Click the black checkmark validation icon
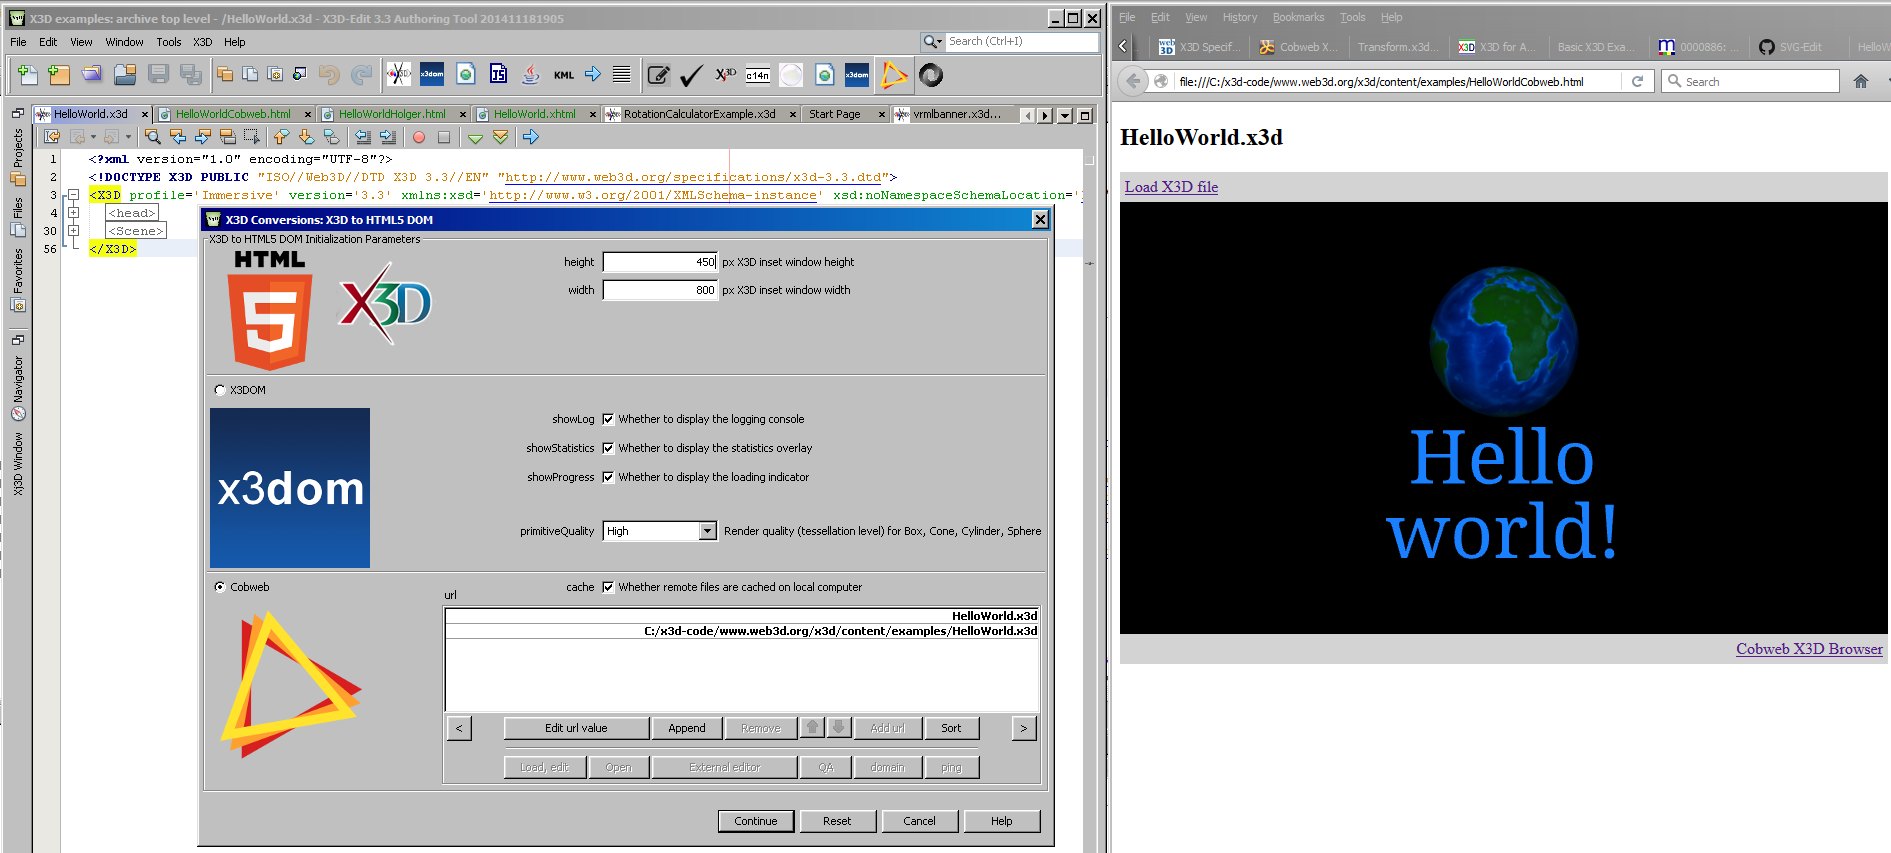1891x853 pixels. [x=691, y=75]
